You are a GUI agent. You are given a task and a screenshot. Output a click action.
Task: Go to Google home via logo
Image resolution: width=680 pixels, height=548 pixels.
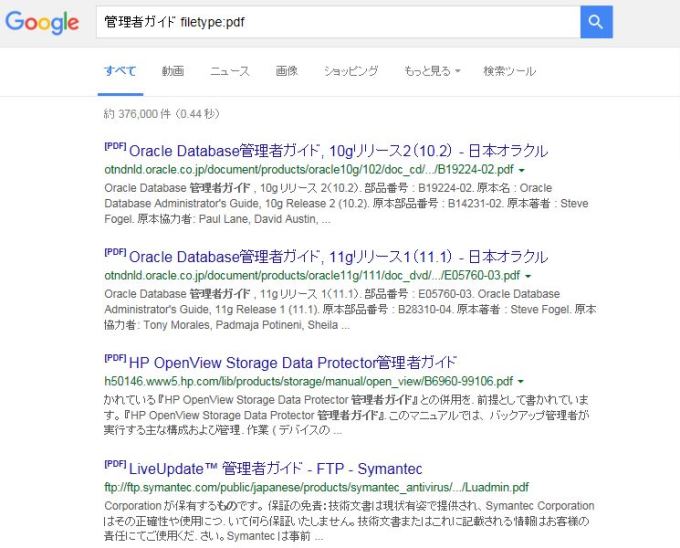click(x=42, y=23)
